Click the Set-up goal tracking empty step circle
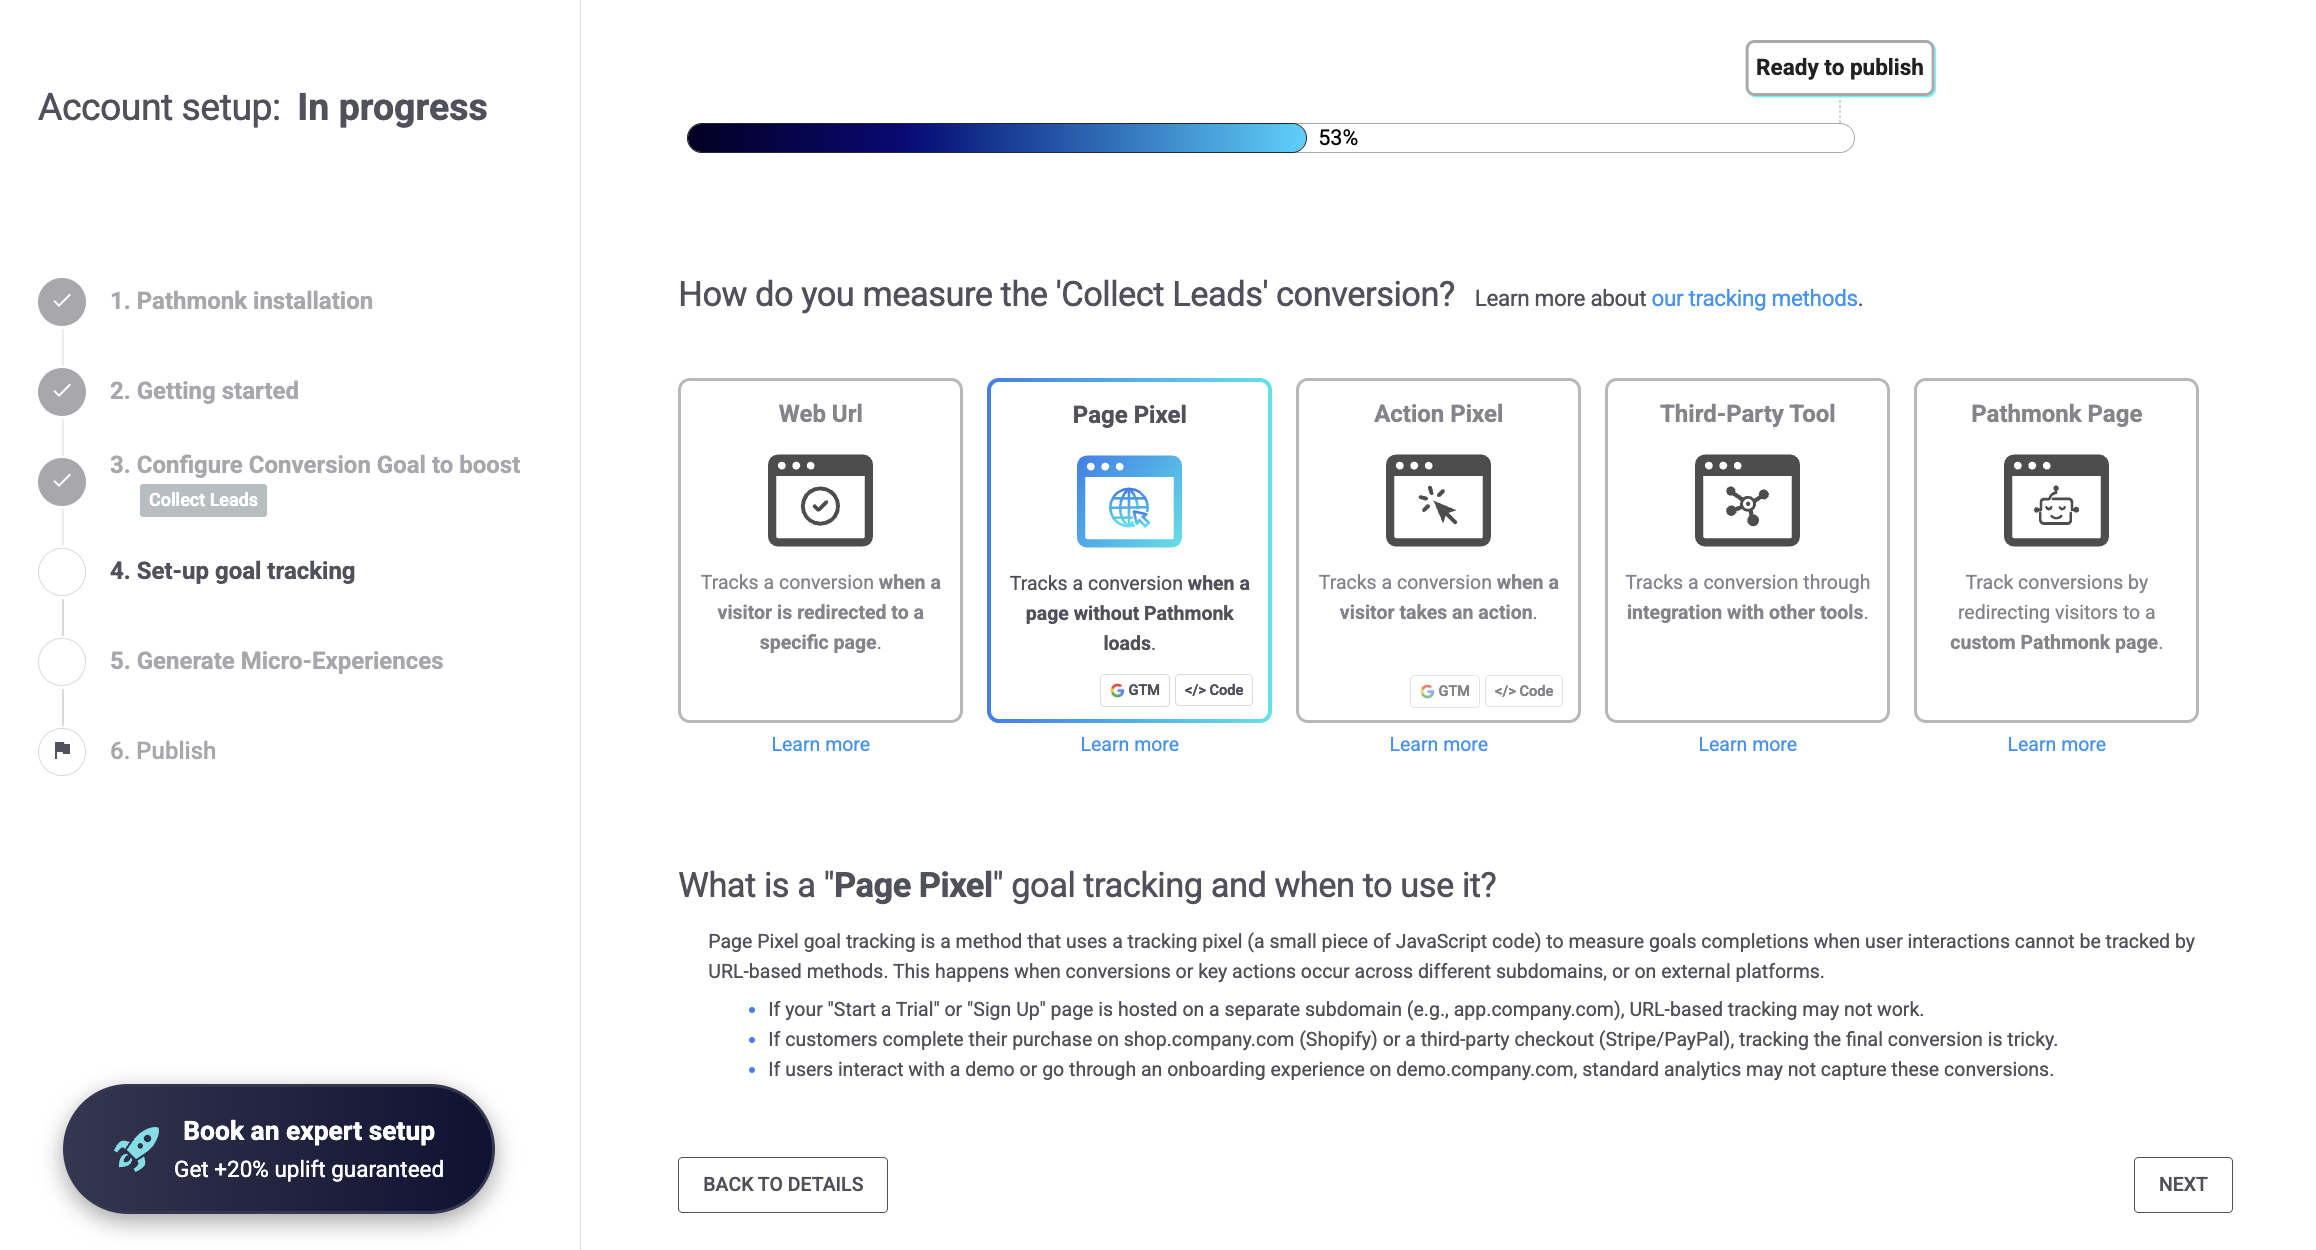 tap(62, 571)
